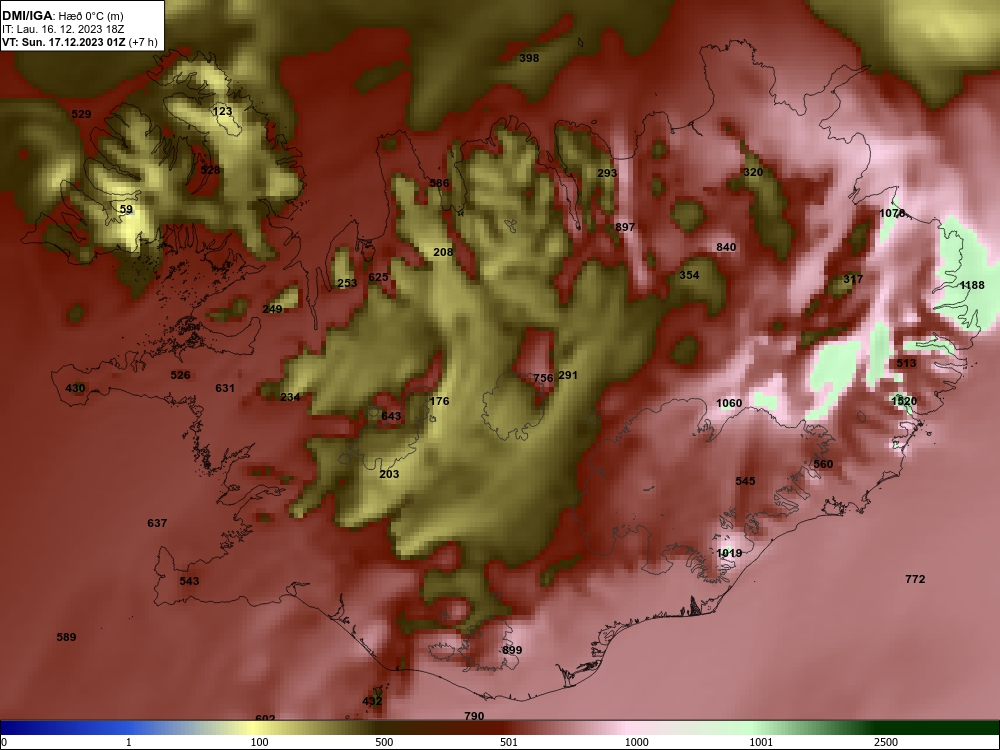Click the map value 790
The width and height of the screenshot is (1000, 750).
click(x=474, y=716)
